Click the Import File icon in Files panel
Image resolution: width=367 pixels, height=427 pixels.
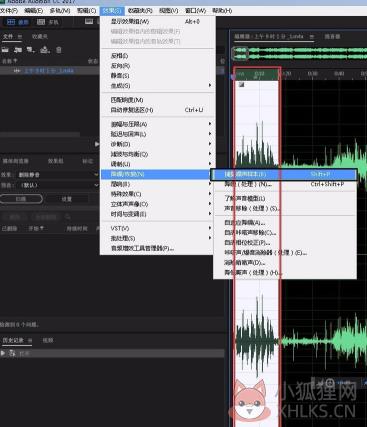click(18, 50)
